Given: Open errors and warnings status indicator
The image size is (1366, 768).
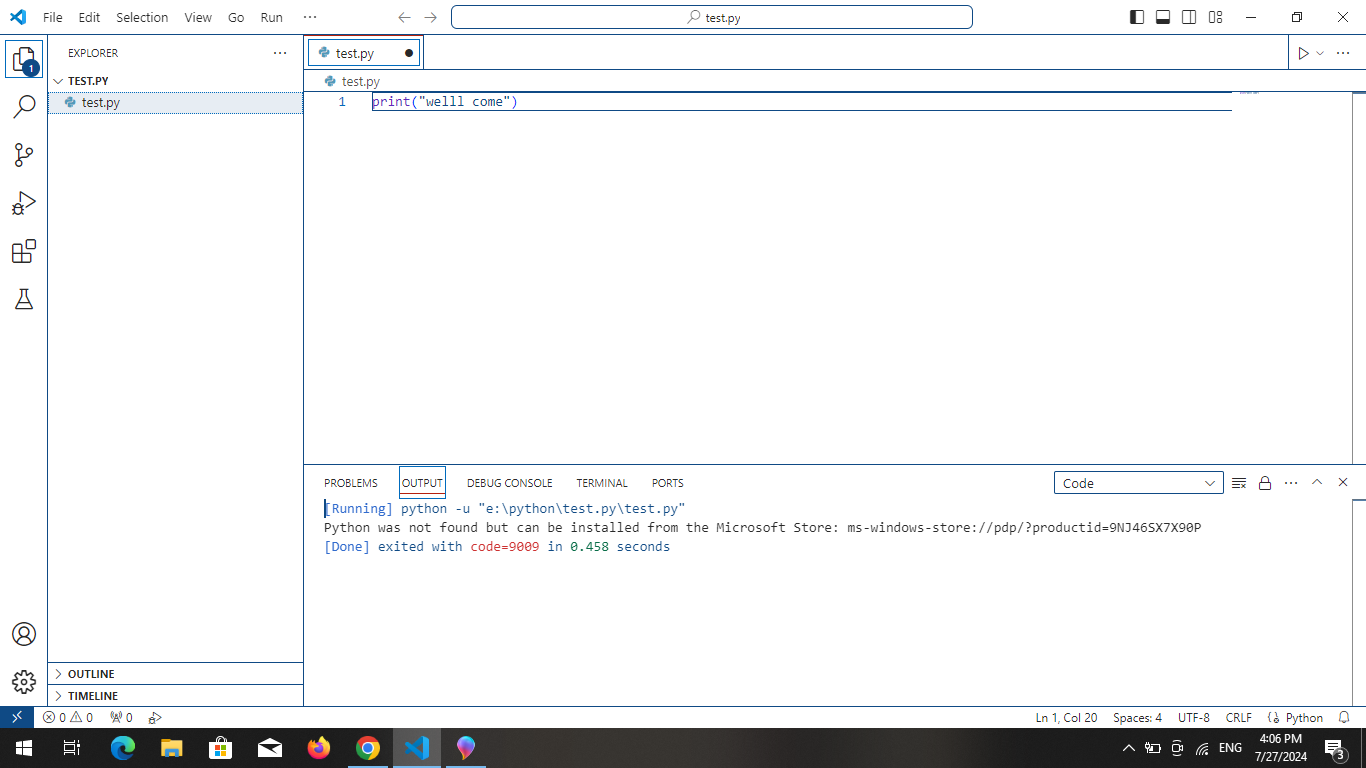Looking at the screenshot, I should pos(68,717).
